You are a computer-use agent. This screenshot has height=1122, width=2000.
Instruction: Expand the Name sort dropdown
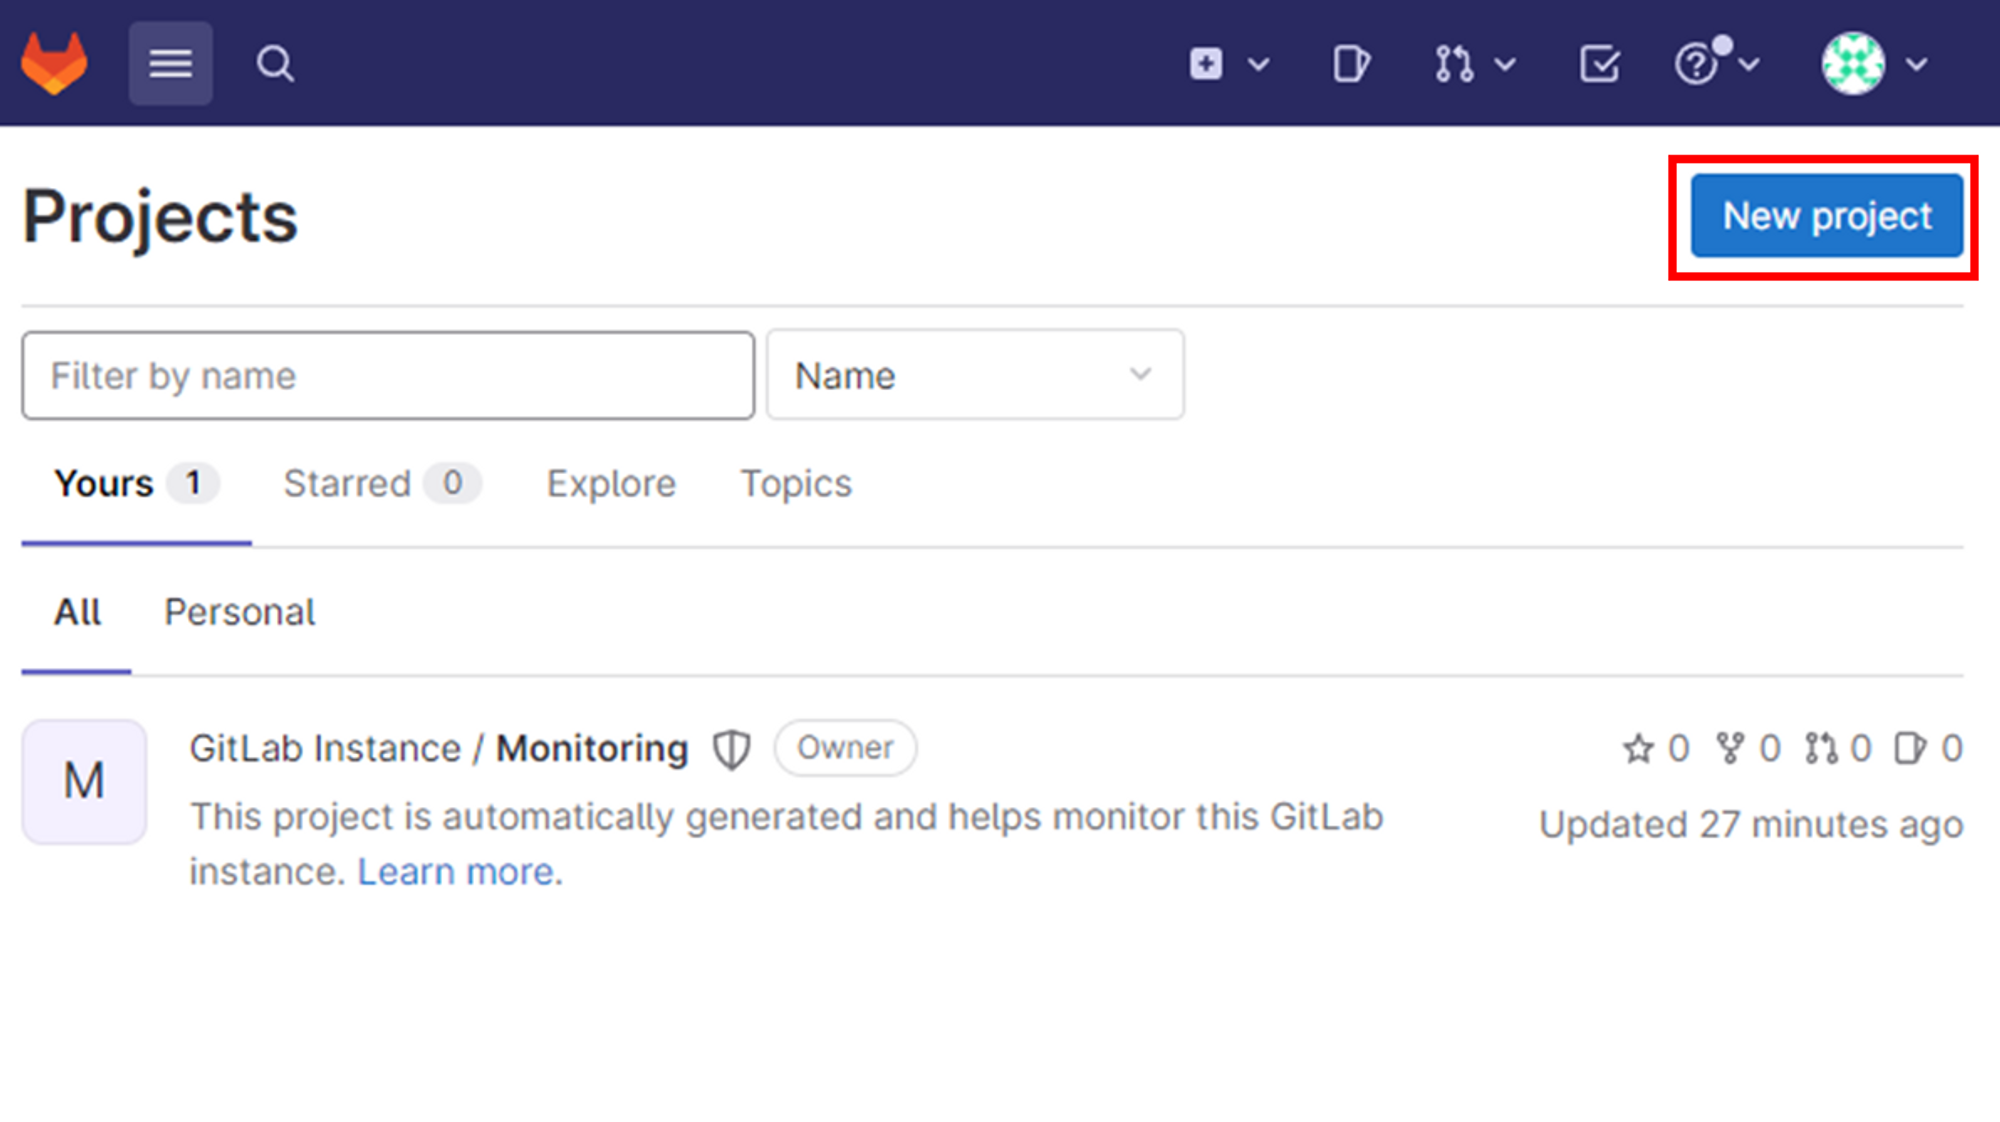(975, 376)
